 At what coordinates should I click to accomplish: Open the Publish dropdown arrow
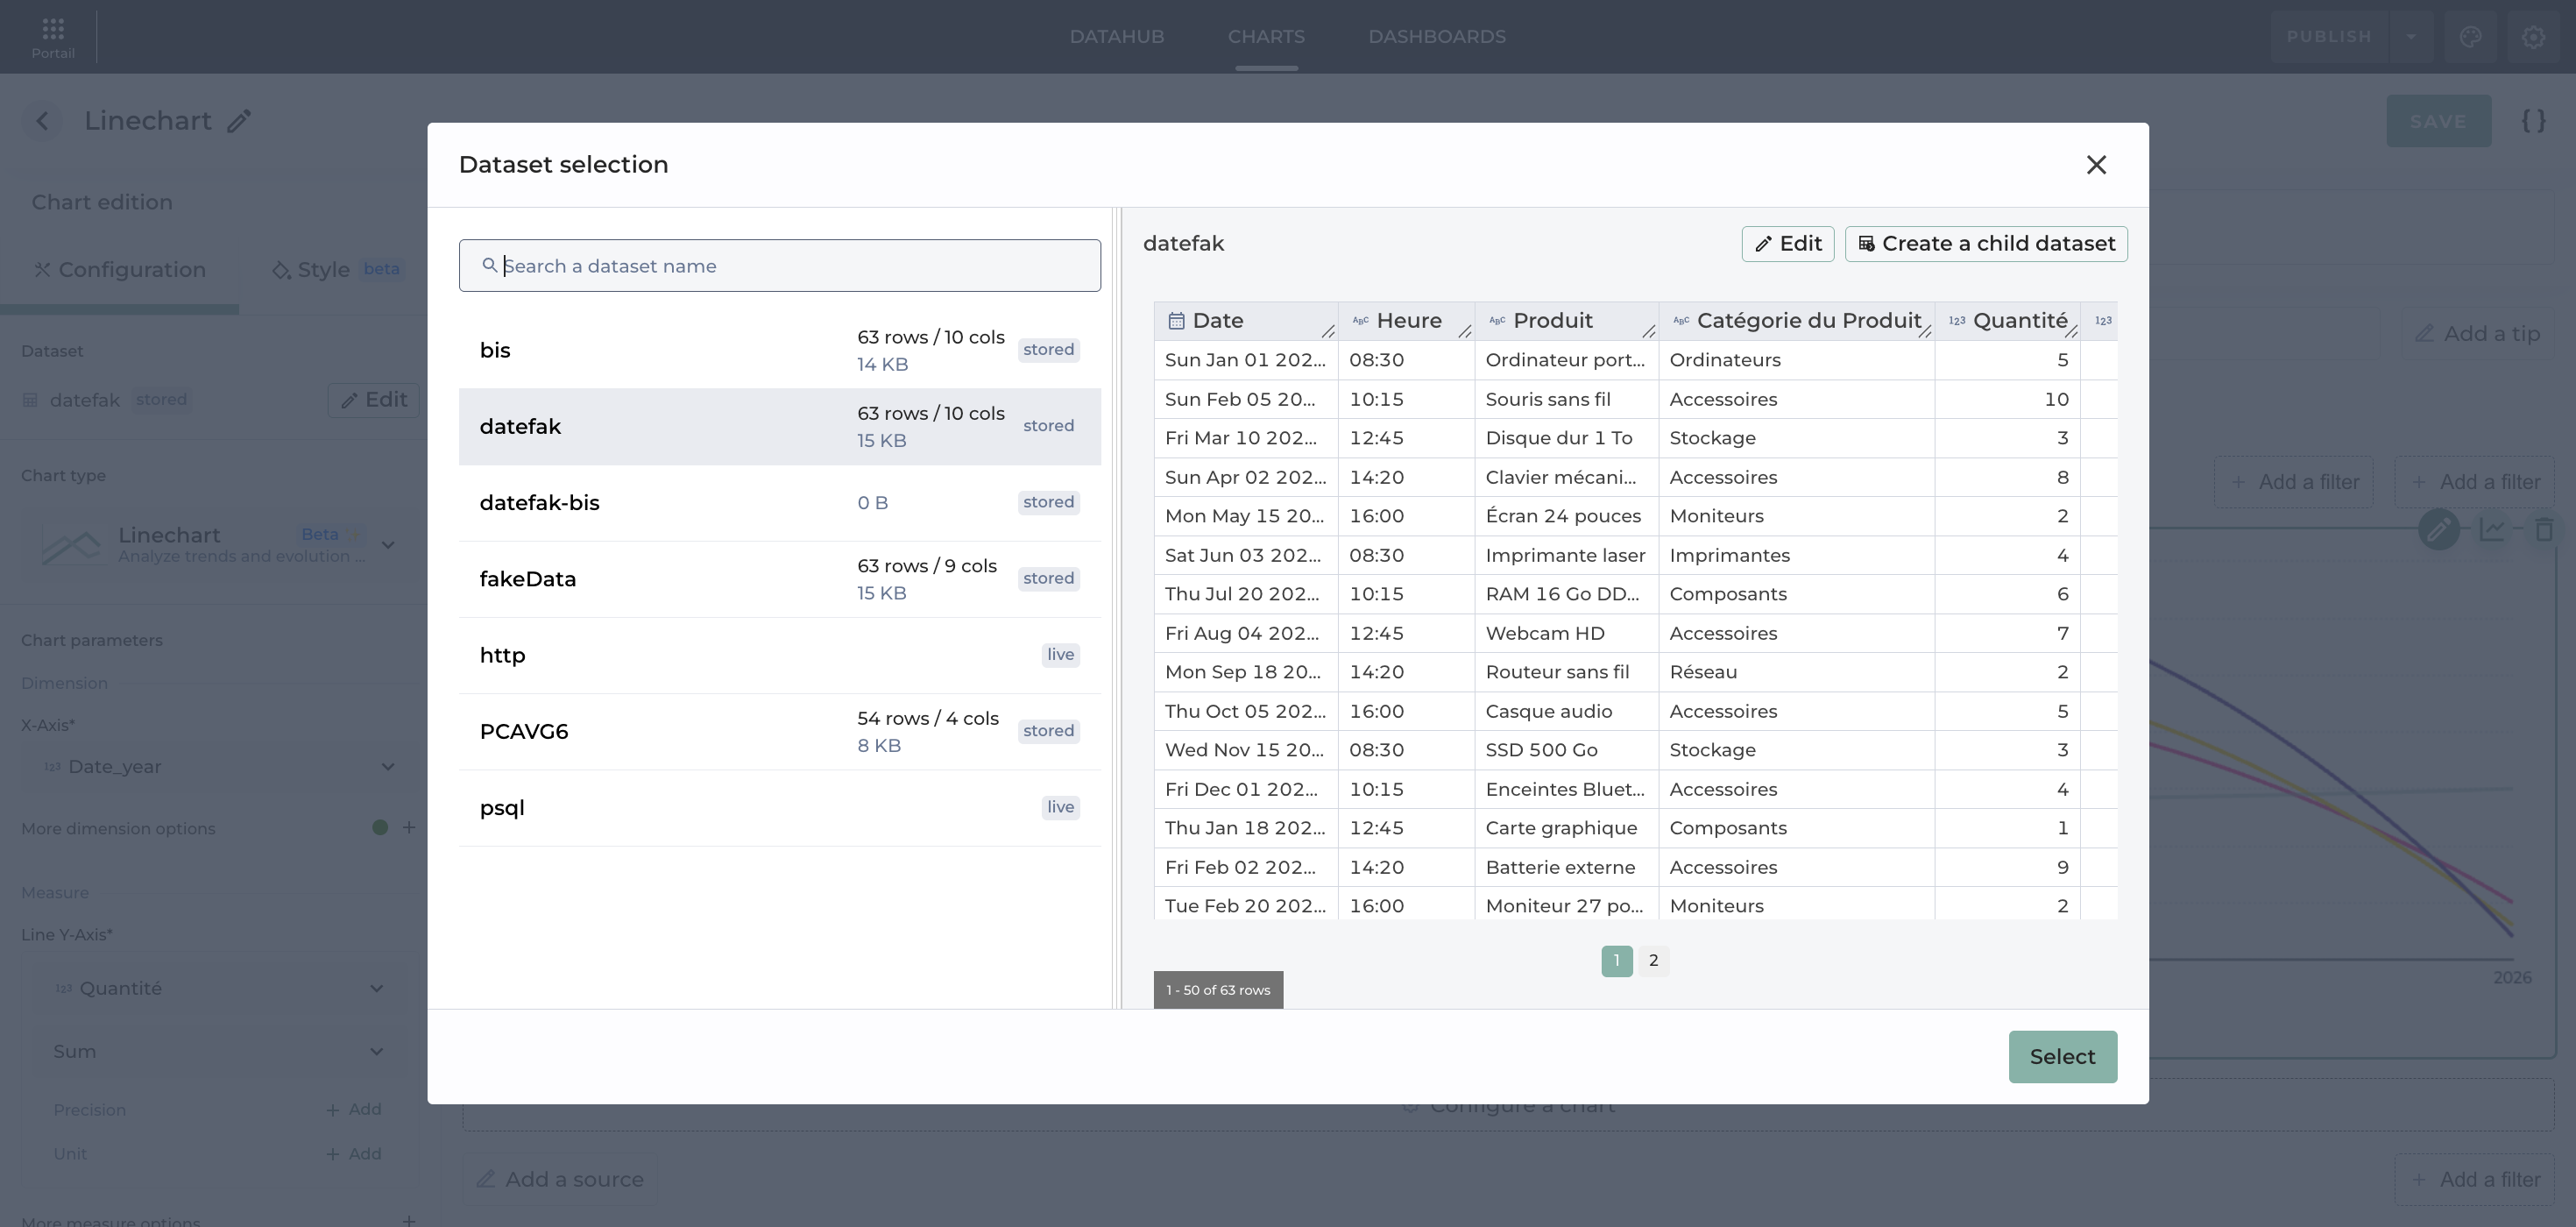point(2410,37)
